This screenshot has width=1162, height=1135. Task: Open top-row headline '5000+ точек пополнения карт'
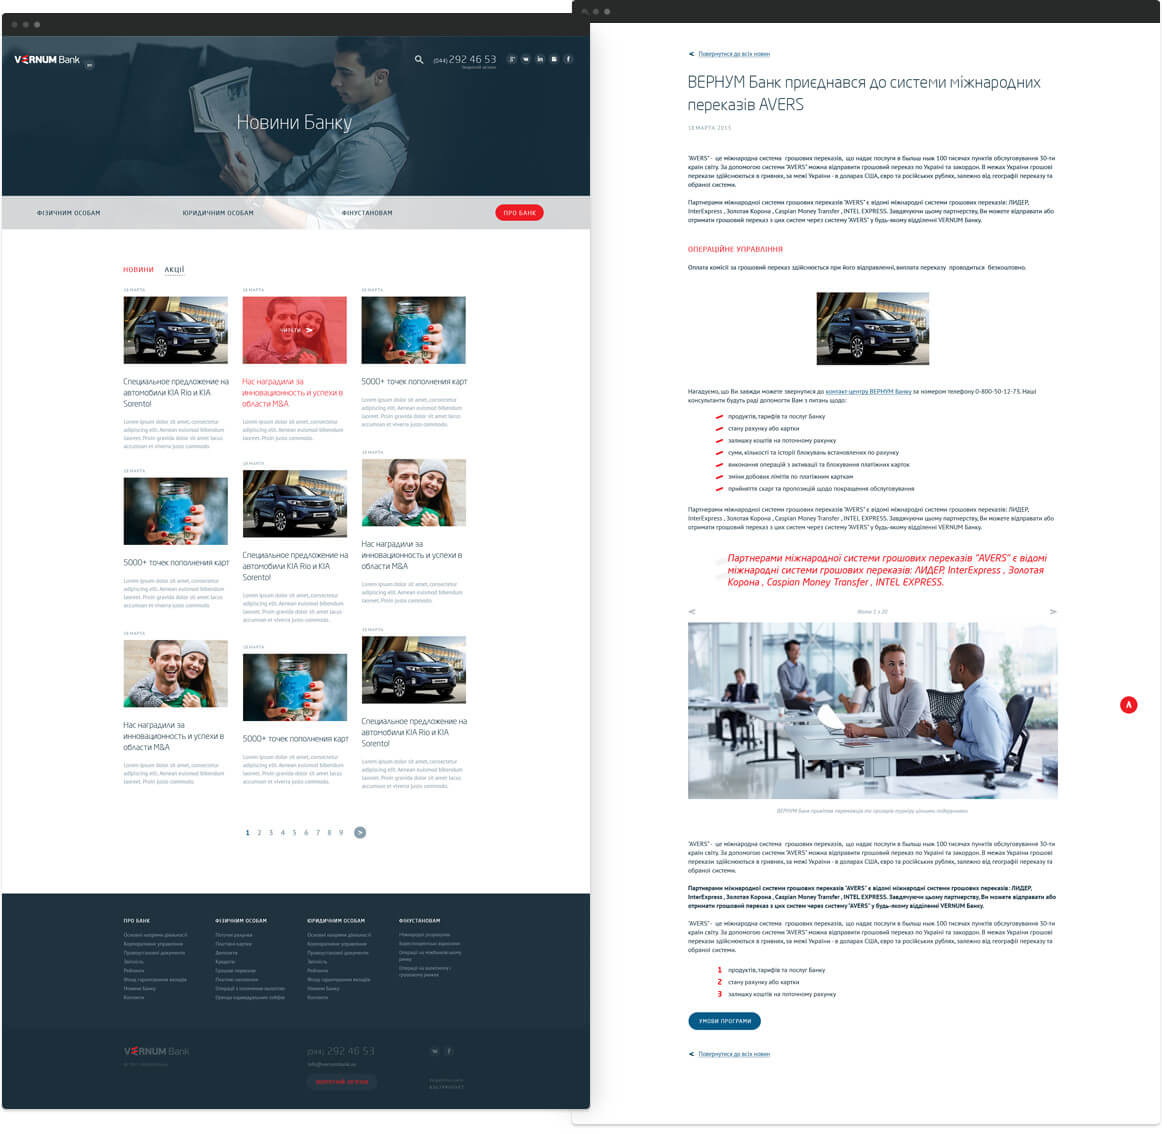pos(414,382)
